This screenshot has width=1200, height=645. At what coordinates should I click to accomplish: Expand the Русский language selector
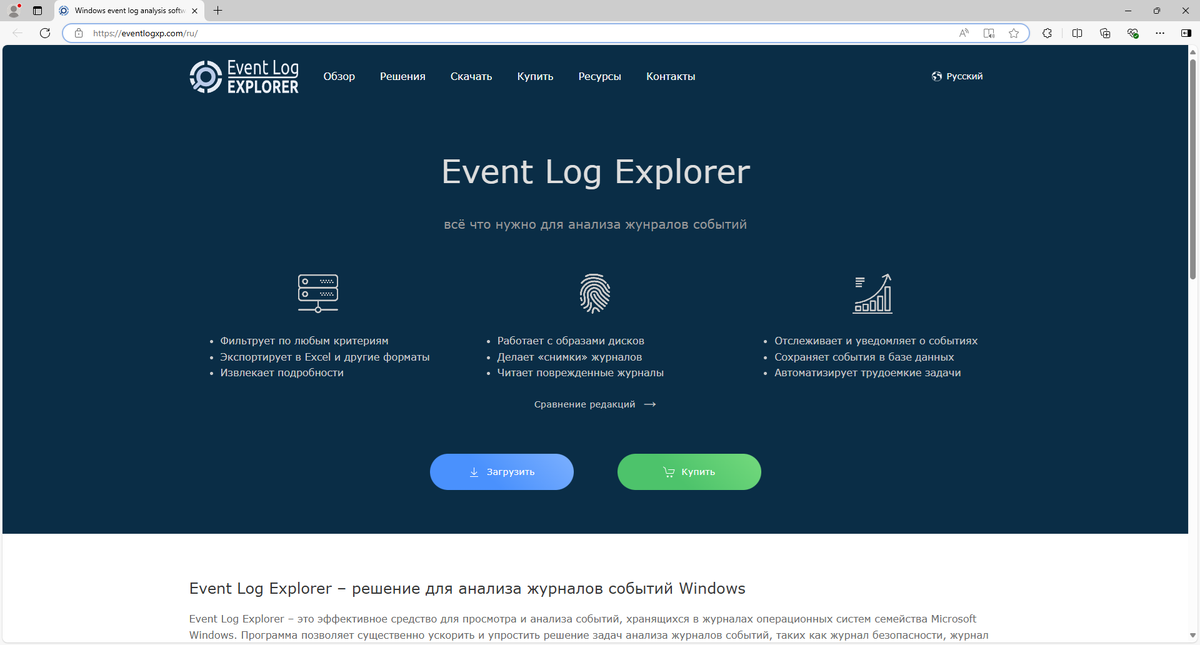pos(957,76)
